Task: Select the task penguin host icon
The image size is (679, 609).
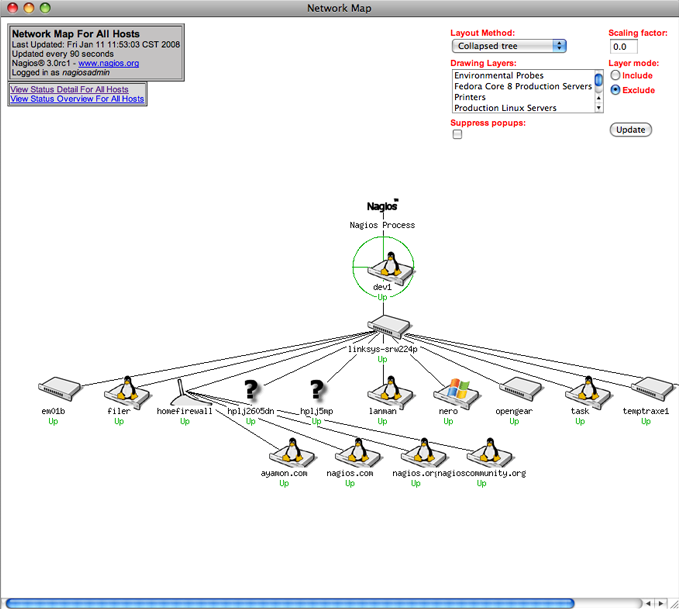Action: (x=587, y=392)
